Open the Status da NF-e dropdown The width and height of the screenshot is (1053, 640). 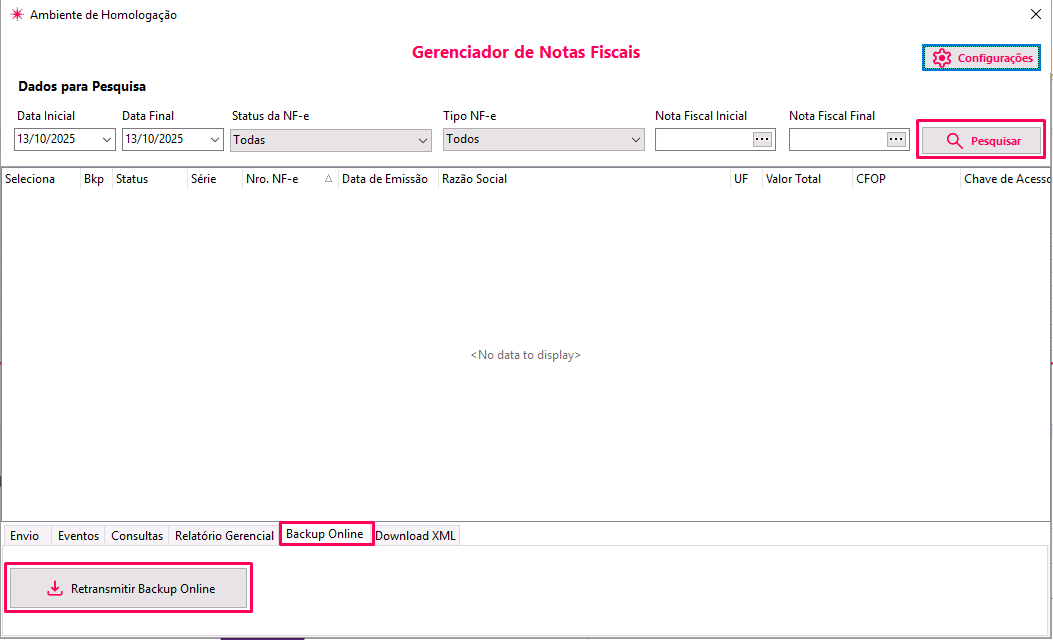[x=422, y=141]
